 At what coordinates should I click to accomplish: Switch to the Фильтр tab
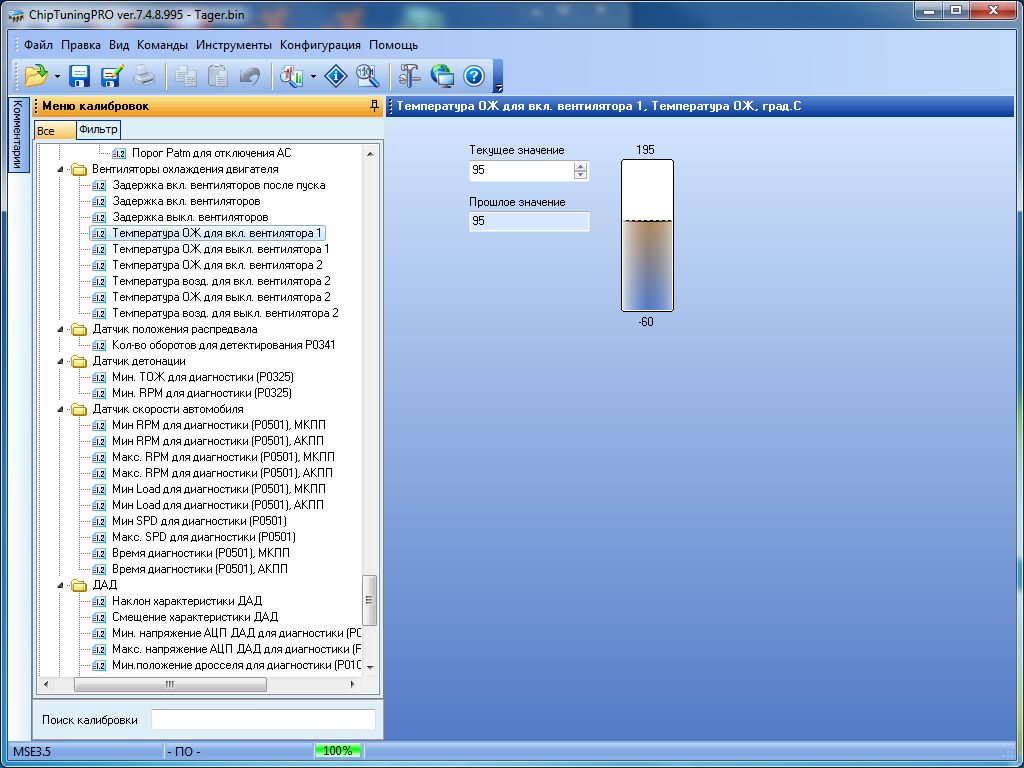click(x=98, y=130)
